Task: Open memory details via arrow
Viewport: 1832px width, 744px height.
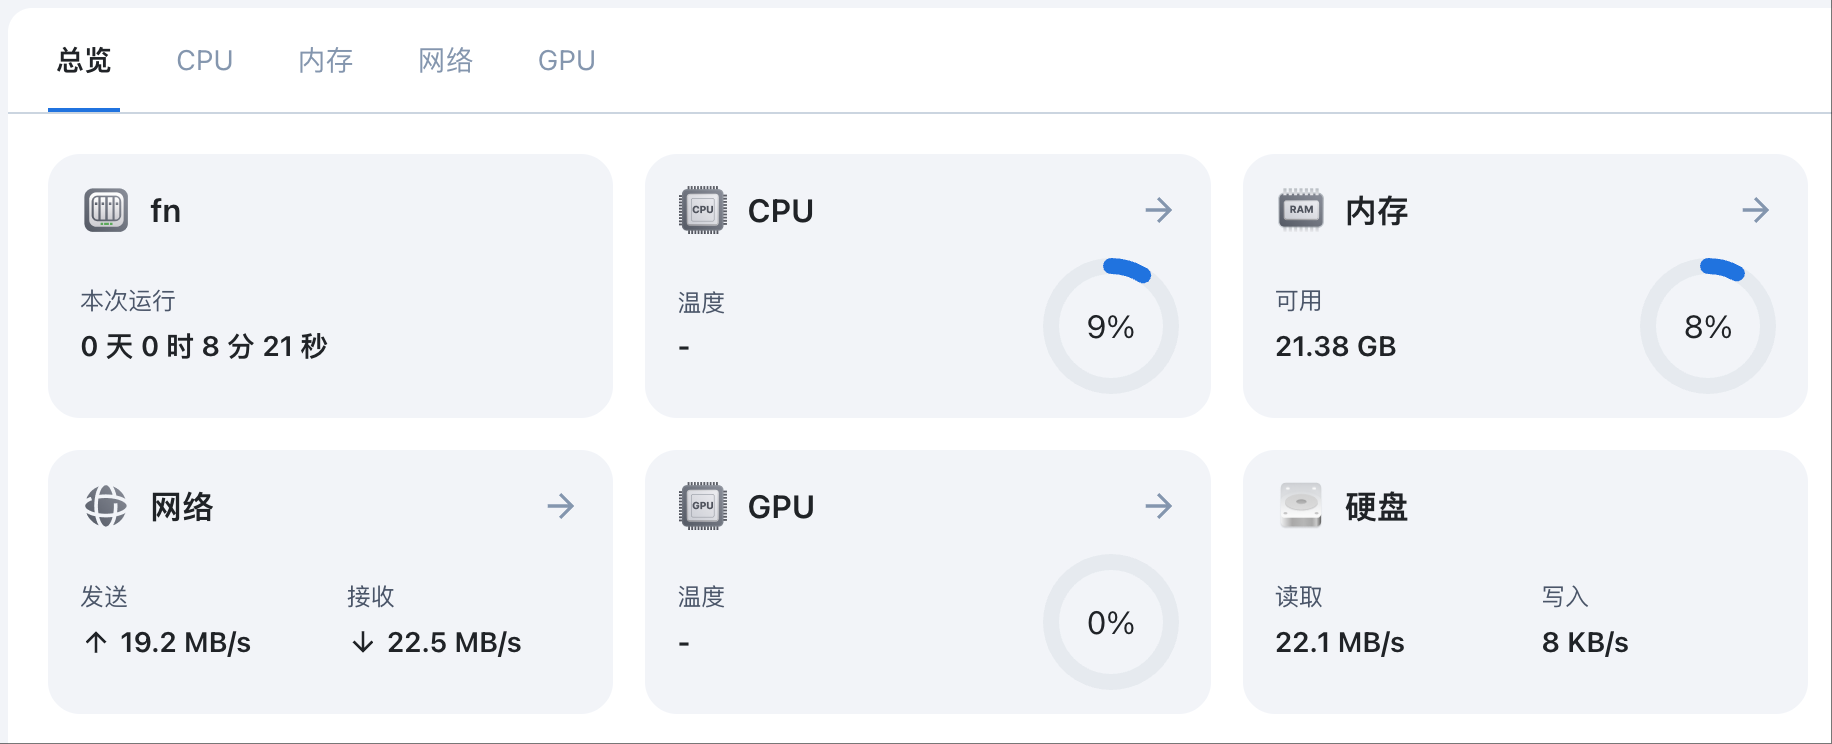Action: tap(1755, 210)
